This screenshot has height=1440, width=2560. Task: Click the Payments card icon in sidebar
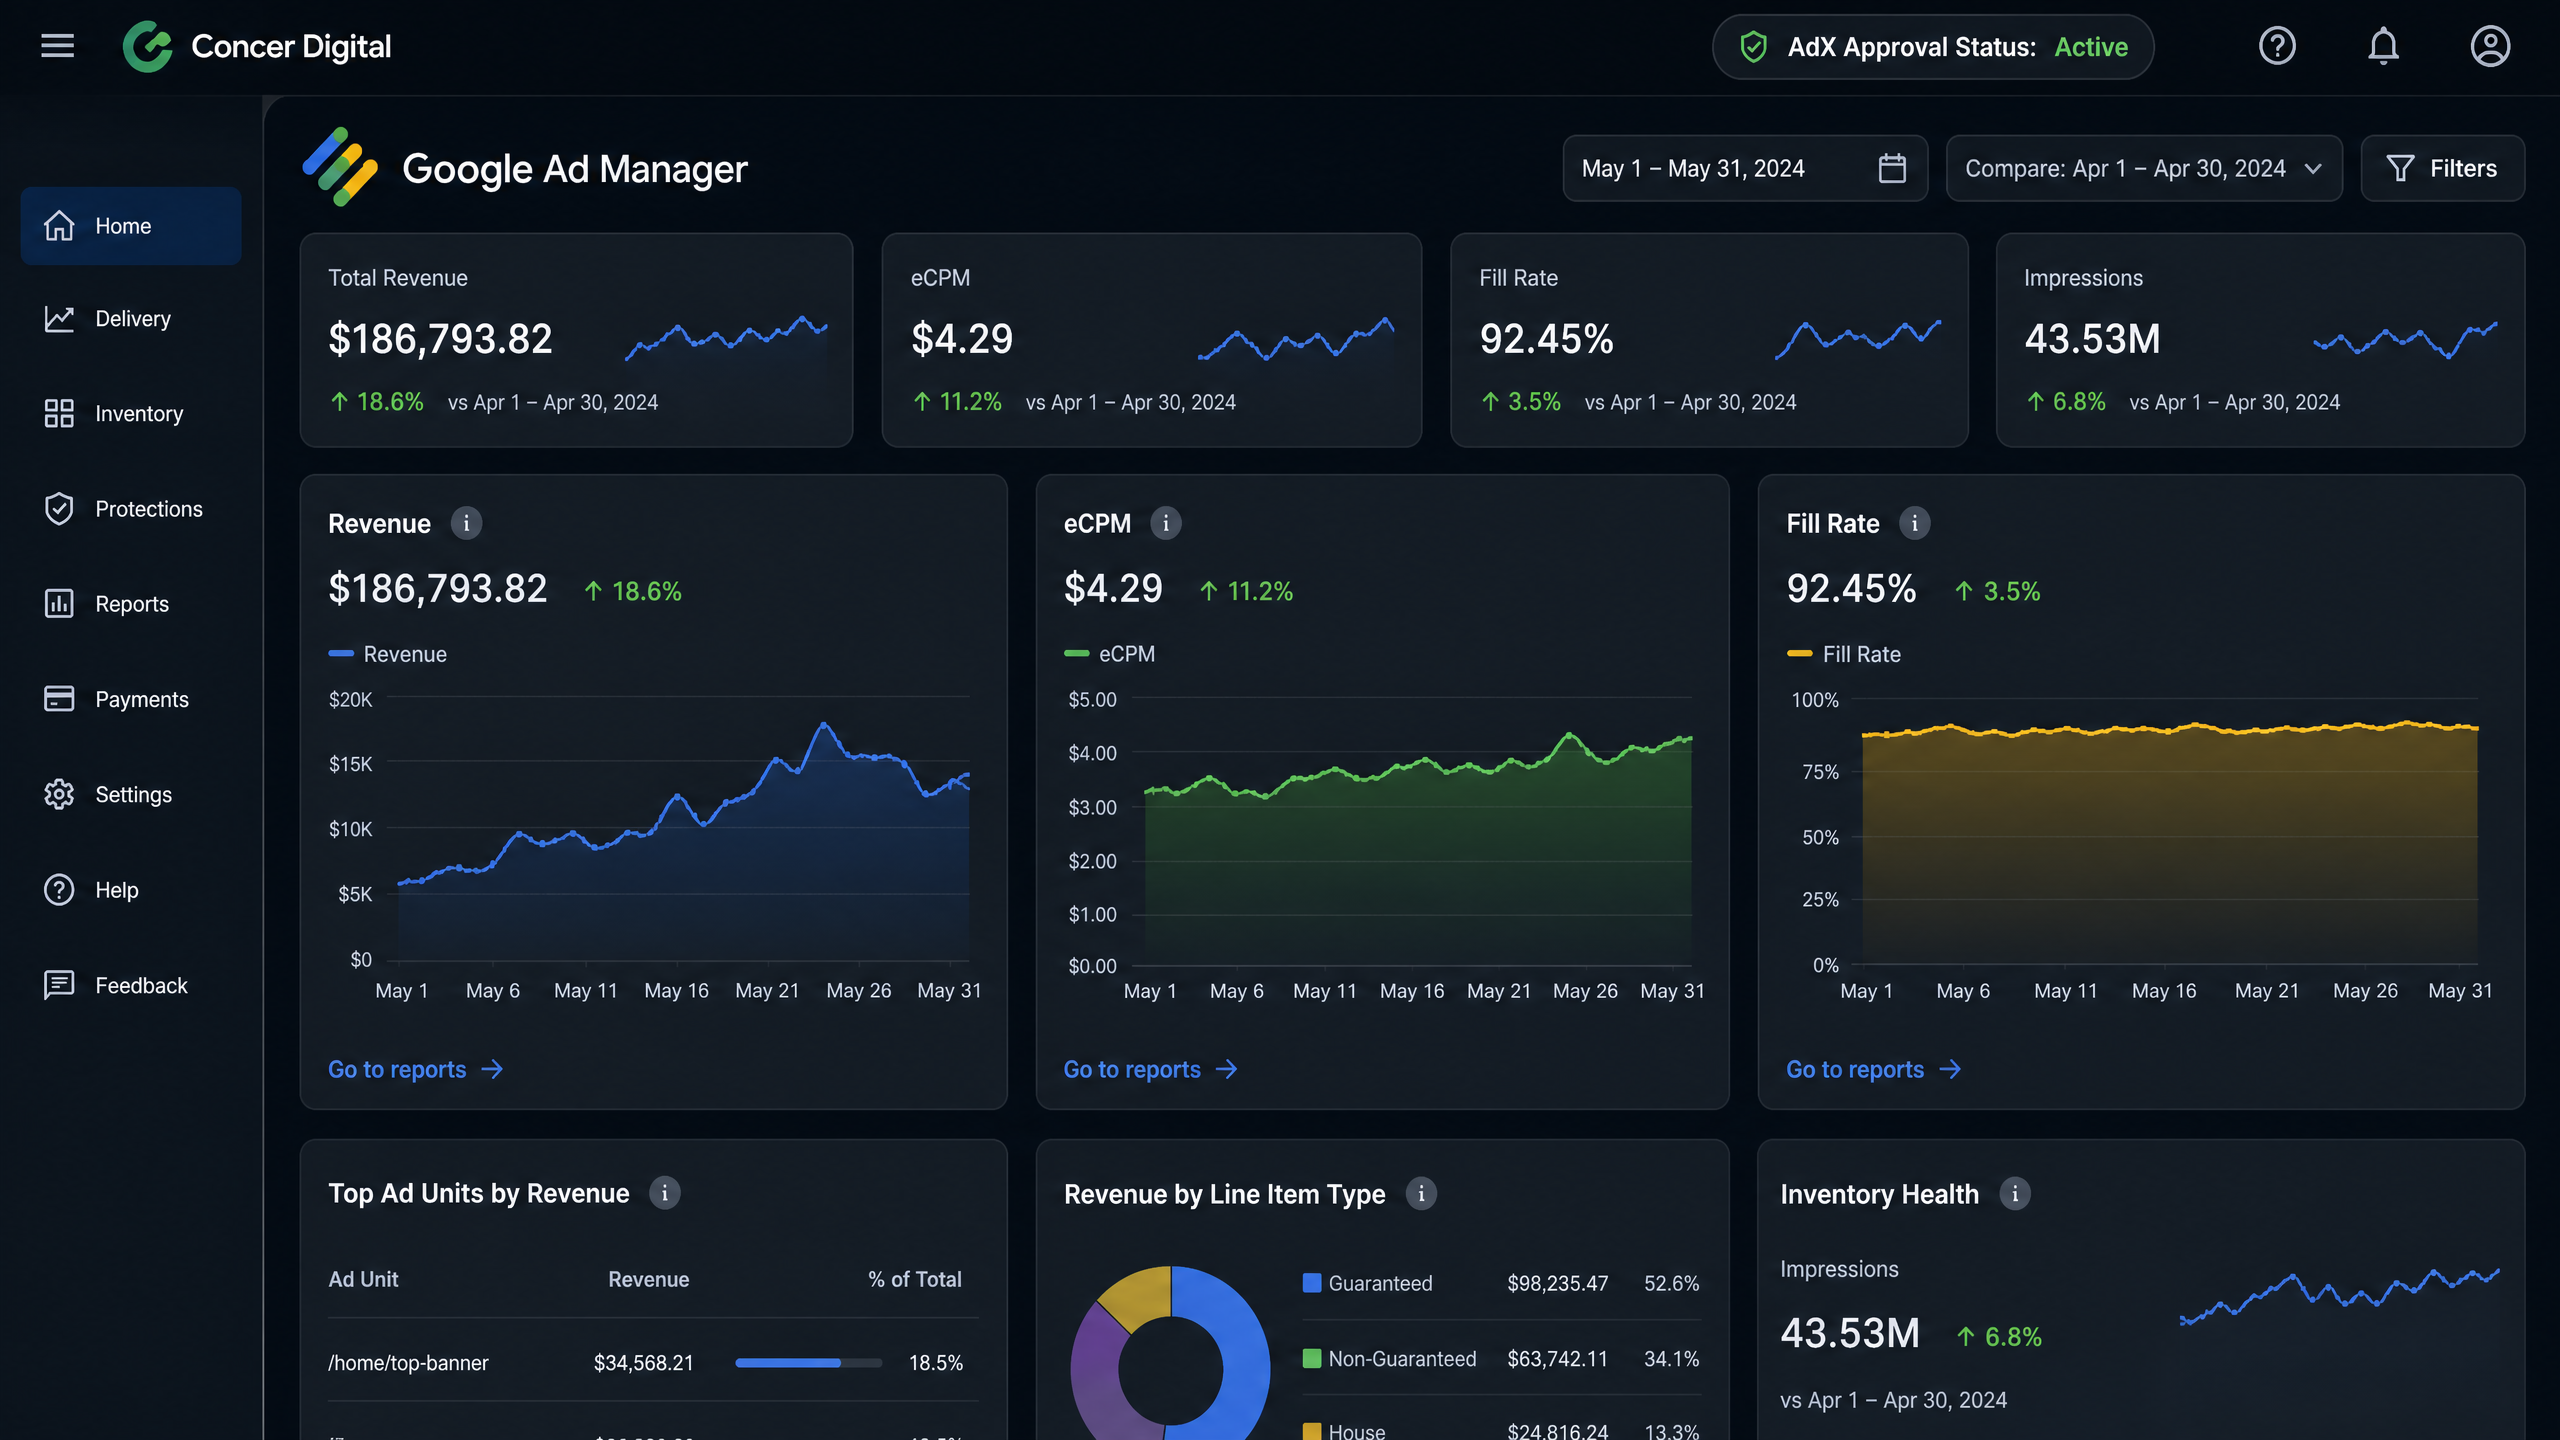59,698
